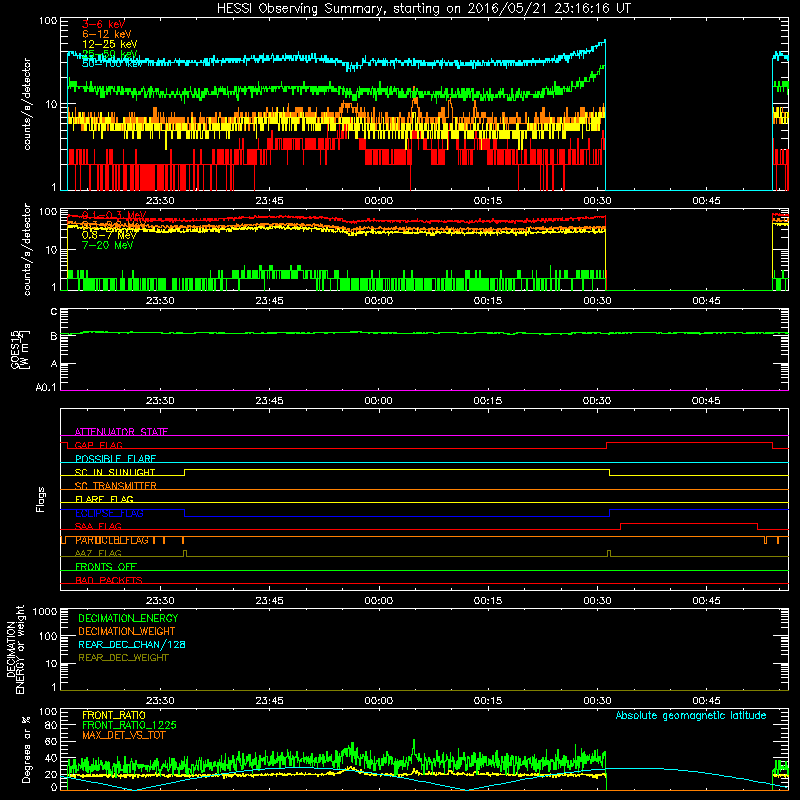
Task: Click the DECIMATION_ENERGY legend label
Action: [128, 618]
